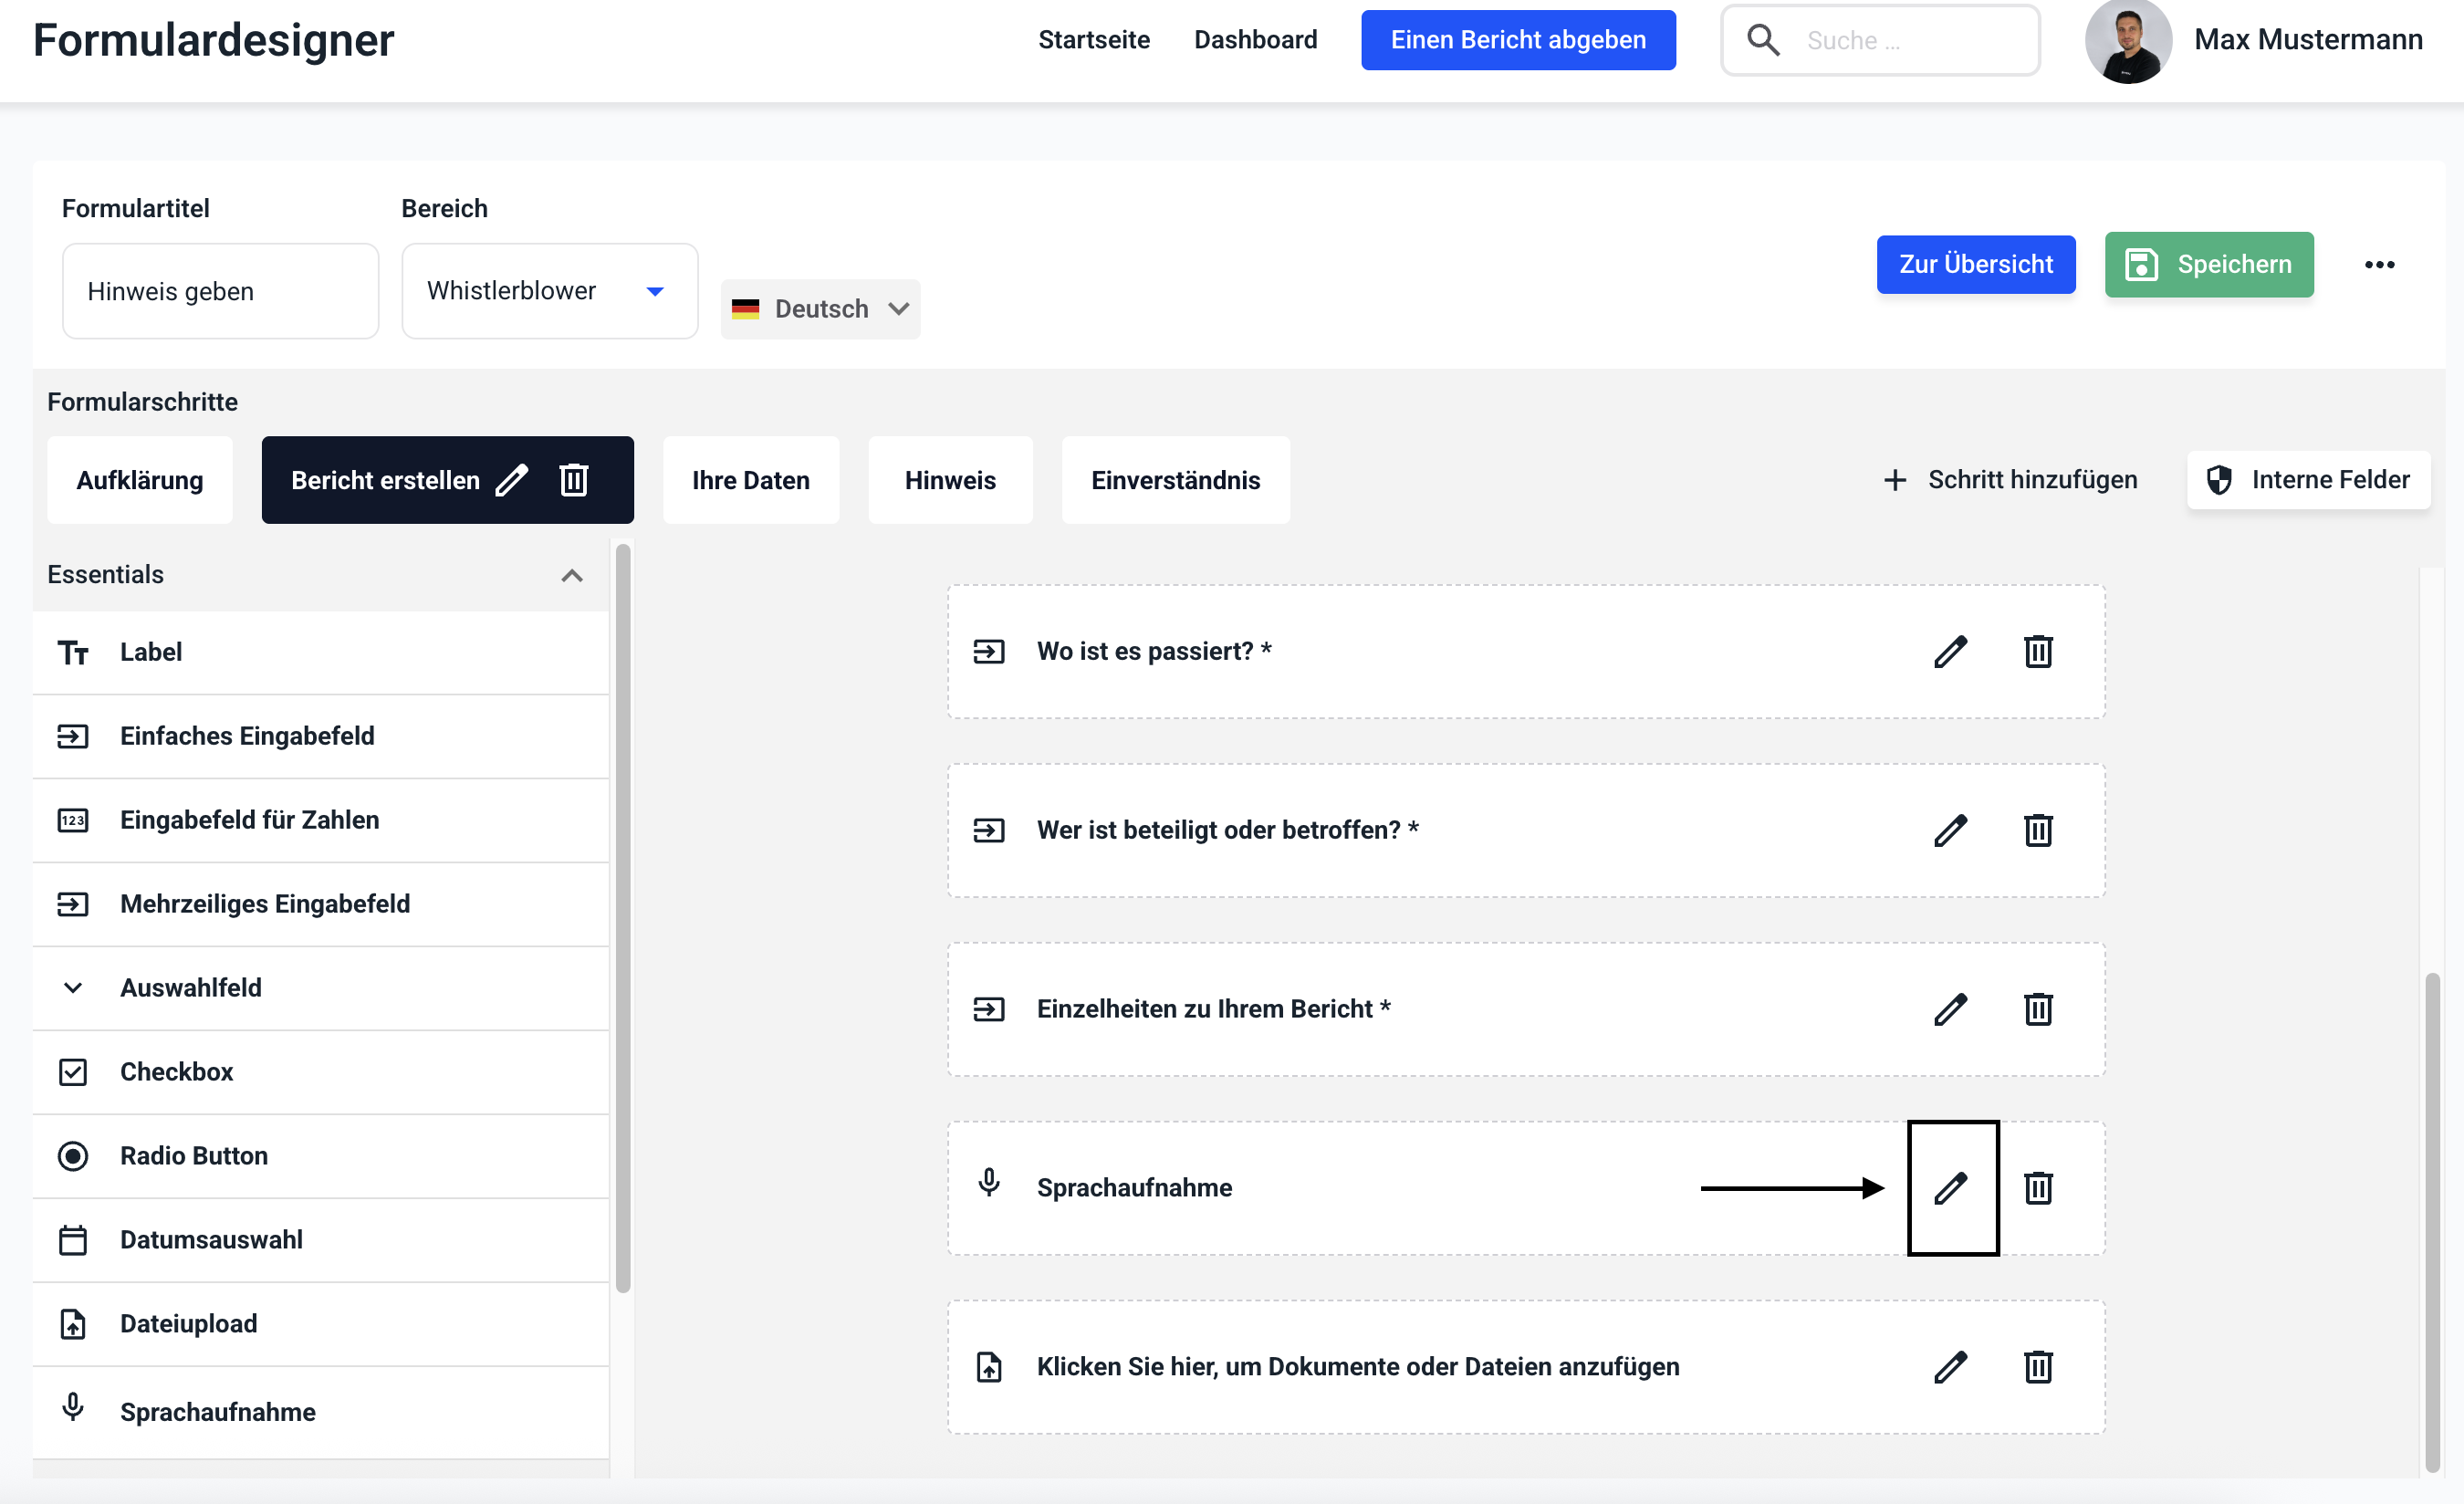
Task: Click Schritt hinzufügen to add step
Action: pos(2010,480)
